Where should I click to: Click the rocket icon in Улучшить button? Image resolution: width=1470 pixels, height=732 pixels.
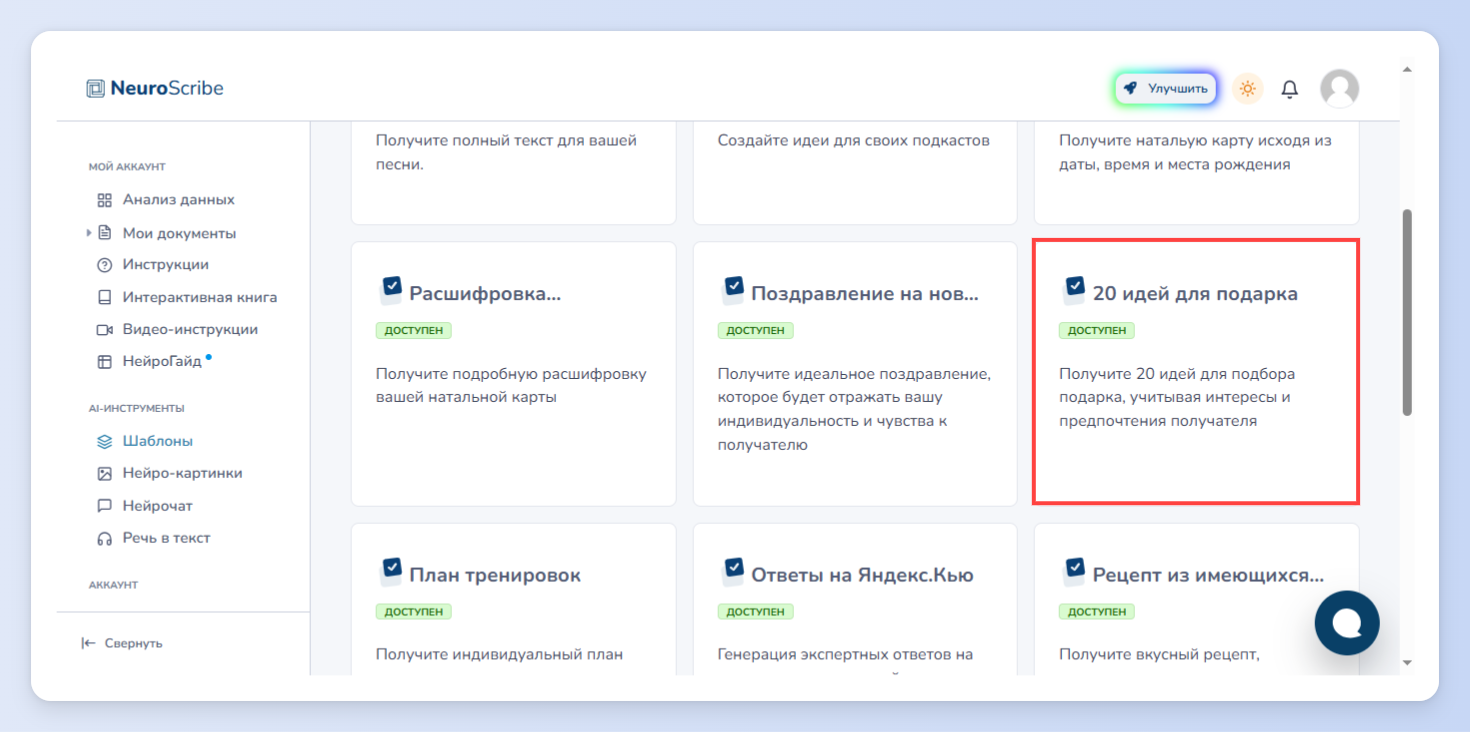[x=1130, y=88]
